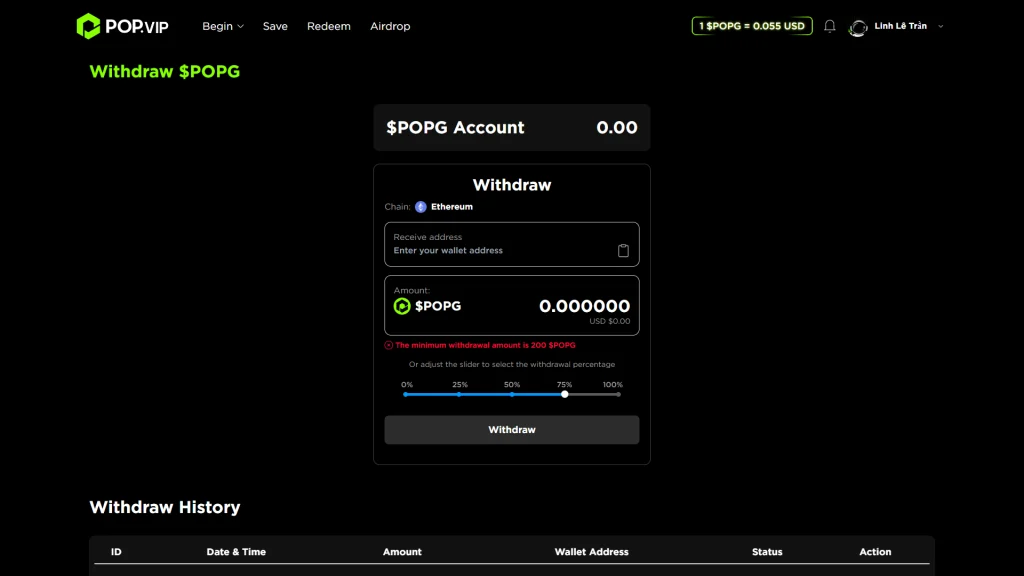This screenshot has width=1024, height=576.
Task: Click the $POPG token icon
Action: tap(402, 306)
